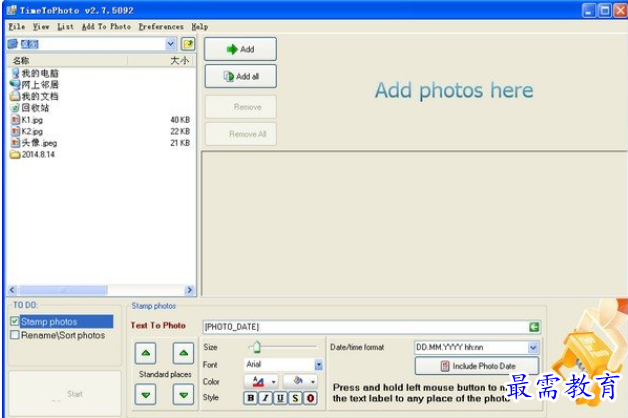Enable the Stamp photos checkbox
The height and width of the screenshot is (418, 628).
click(x=15, y=322)
